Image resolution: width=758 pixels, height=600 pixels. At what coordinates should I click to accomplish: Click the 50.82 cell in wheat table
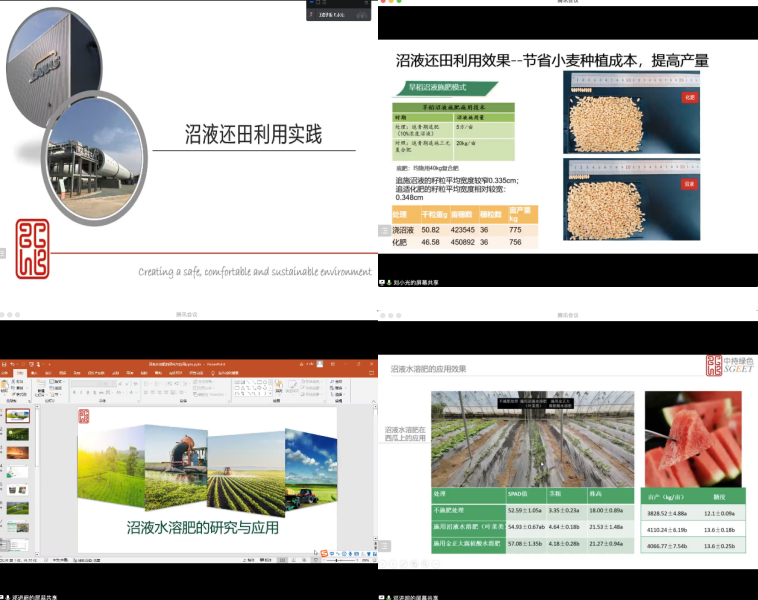pos(430,230)
